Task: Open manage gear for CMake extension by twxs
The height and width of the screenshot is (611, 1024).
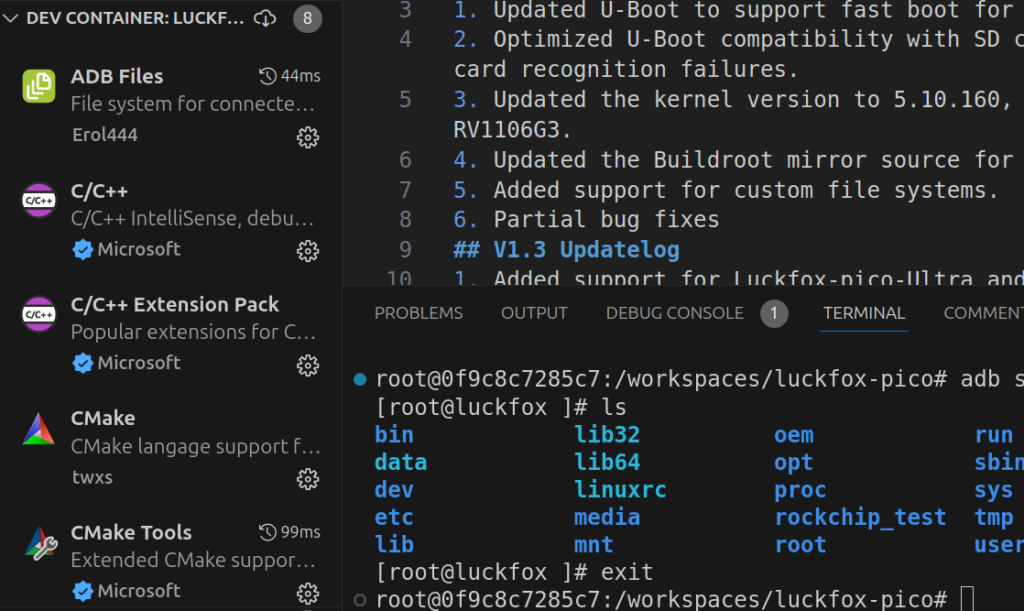Action: (308, 479)
